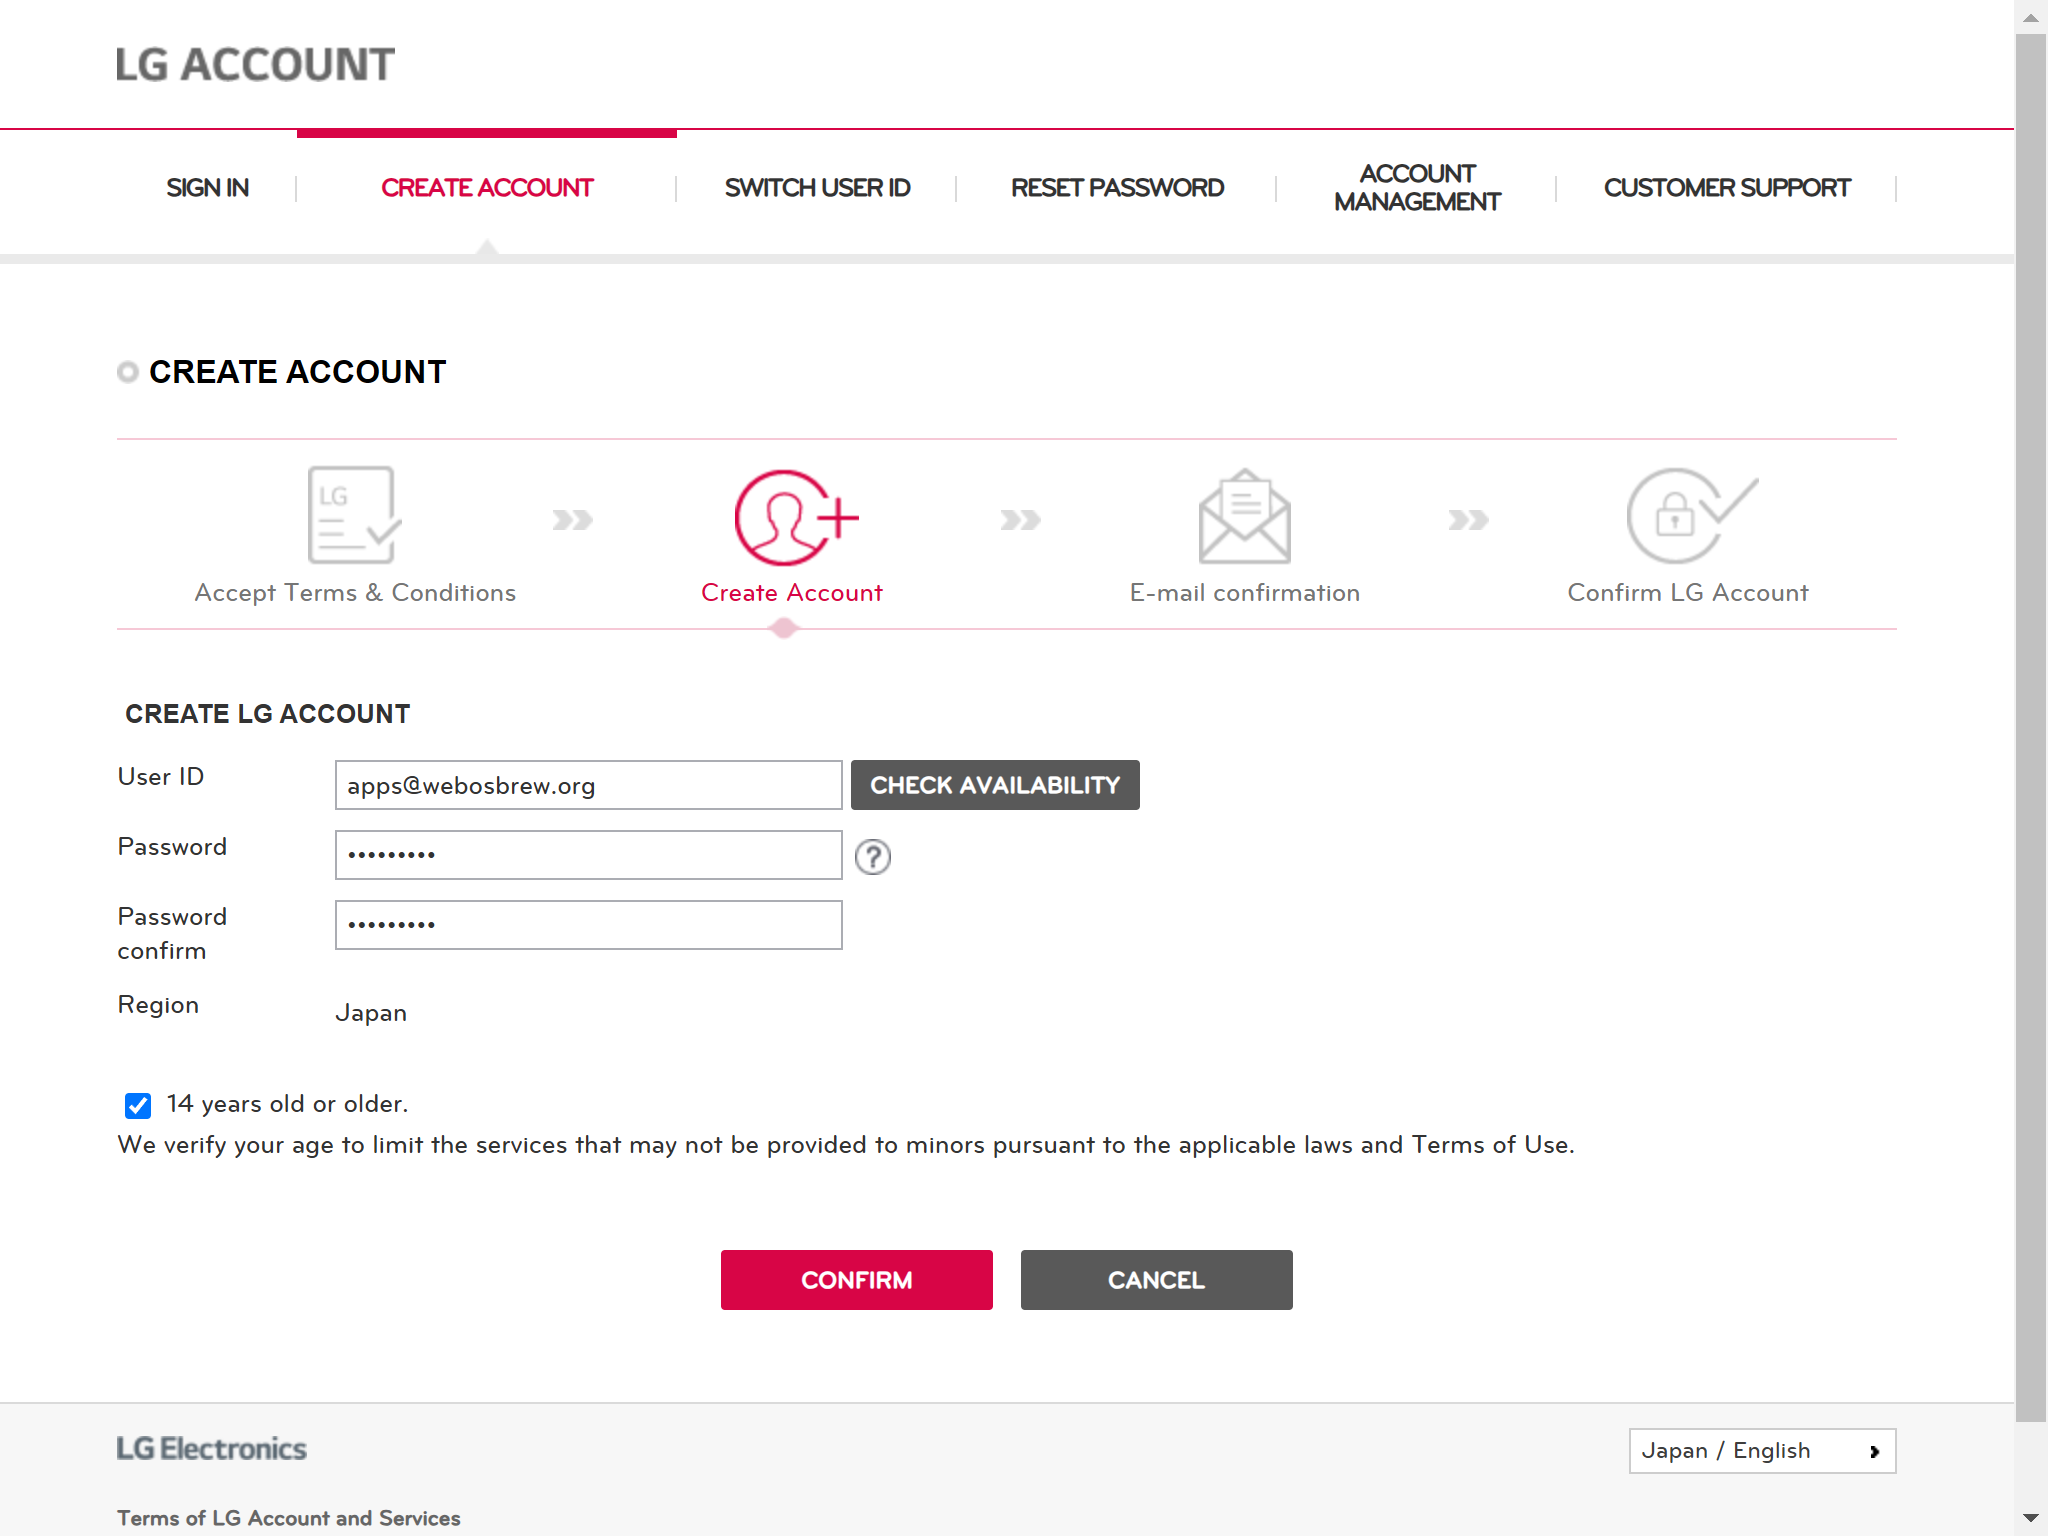Image resolution: width=2048 pixels, height=1536 pixels.
Task: Click the '14 years old or older.' label
Action: point(288,1104)
